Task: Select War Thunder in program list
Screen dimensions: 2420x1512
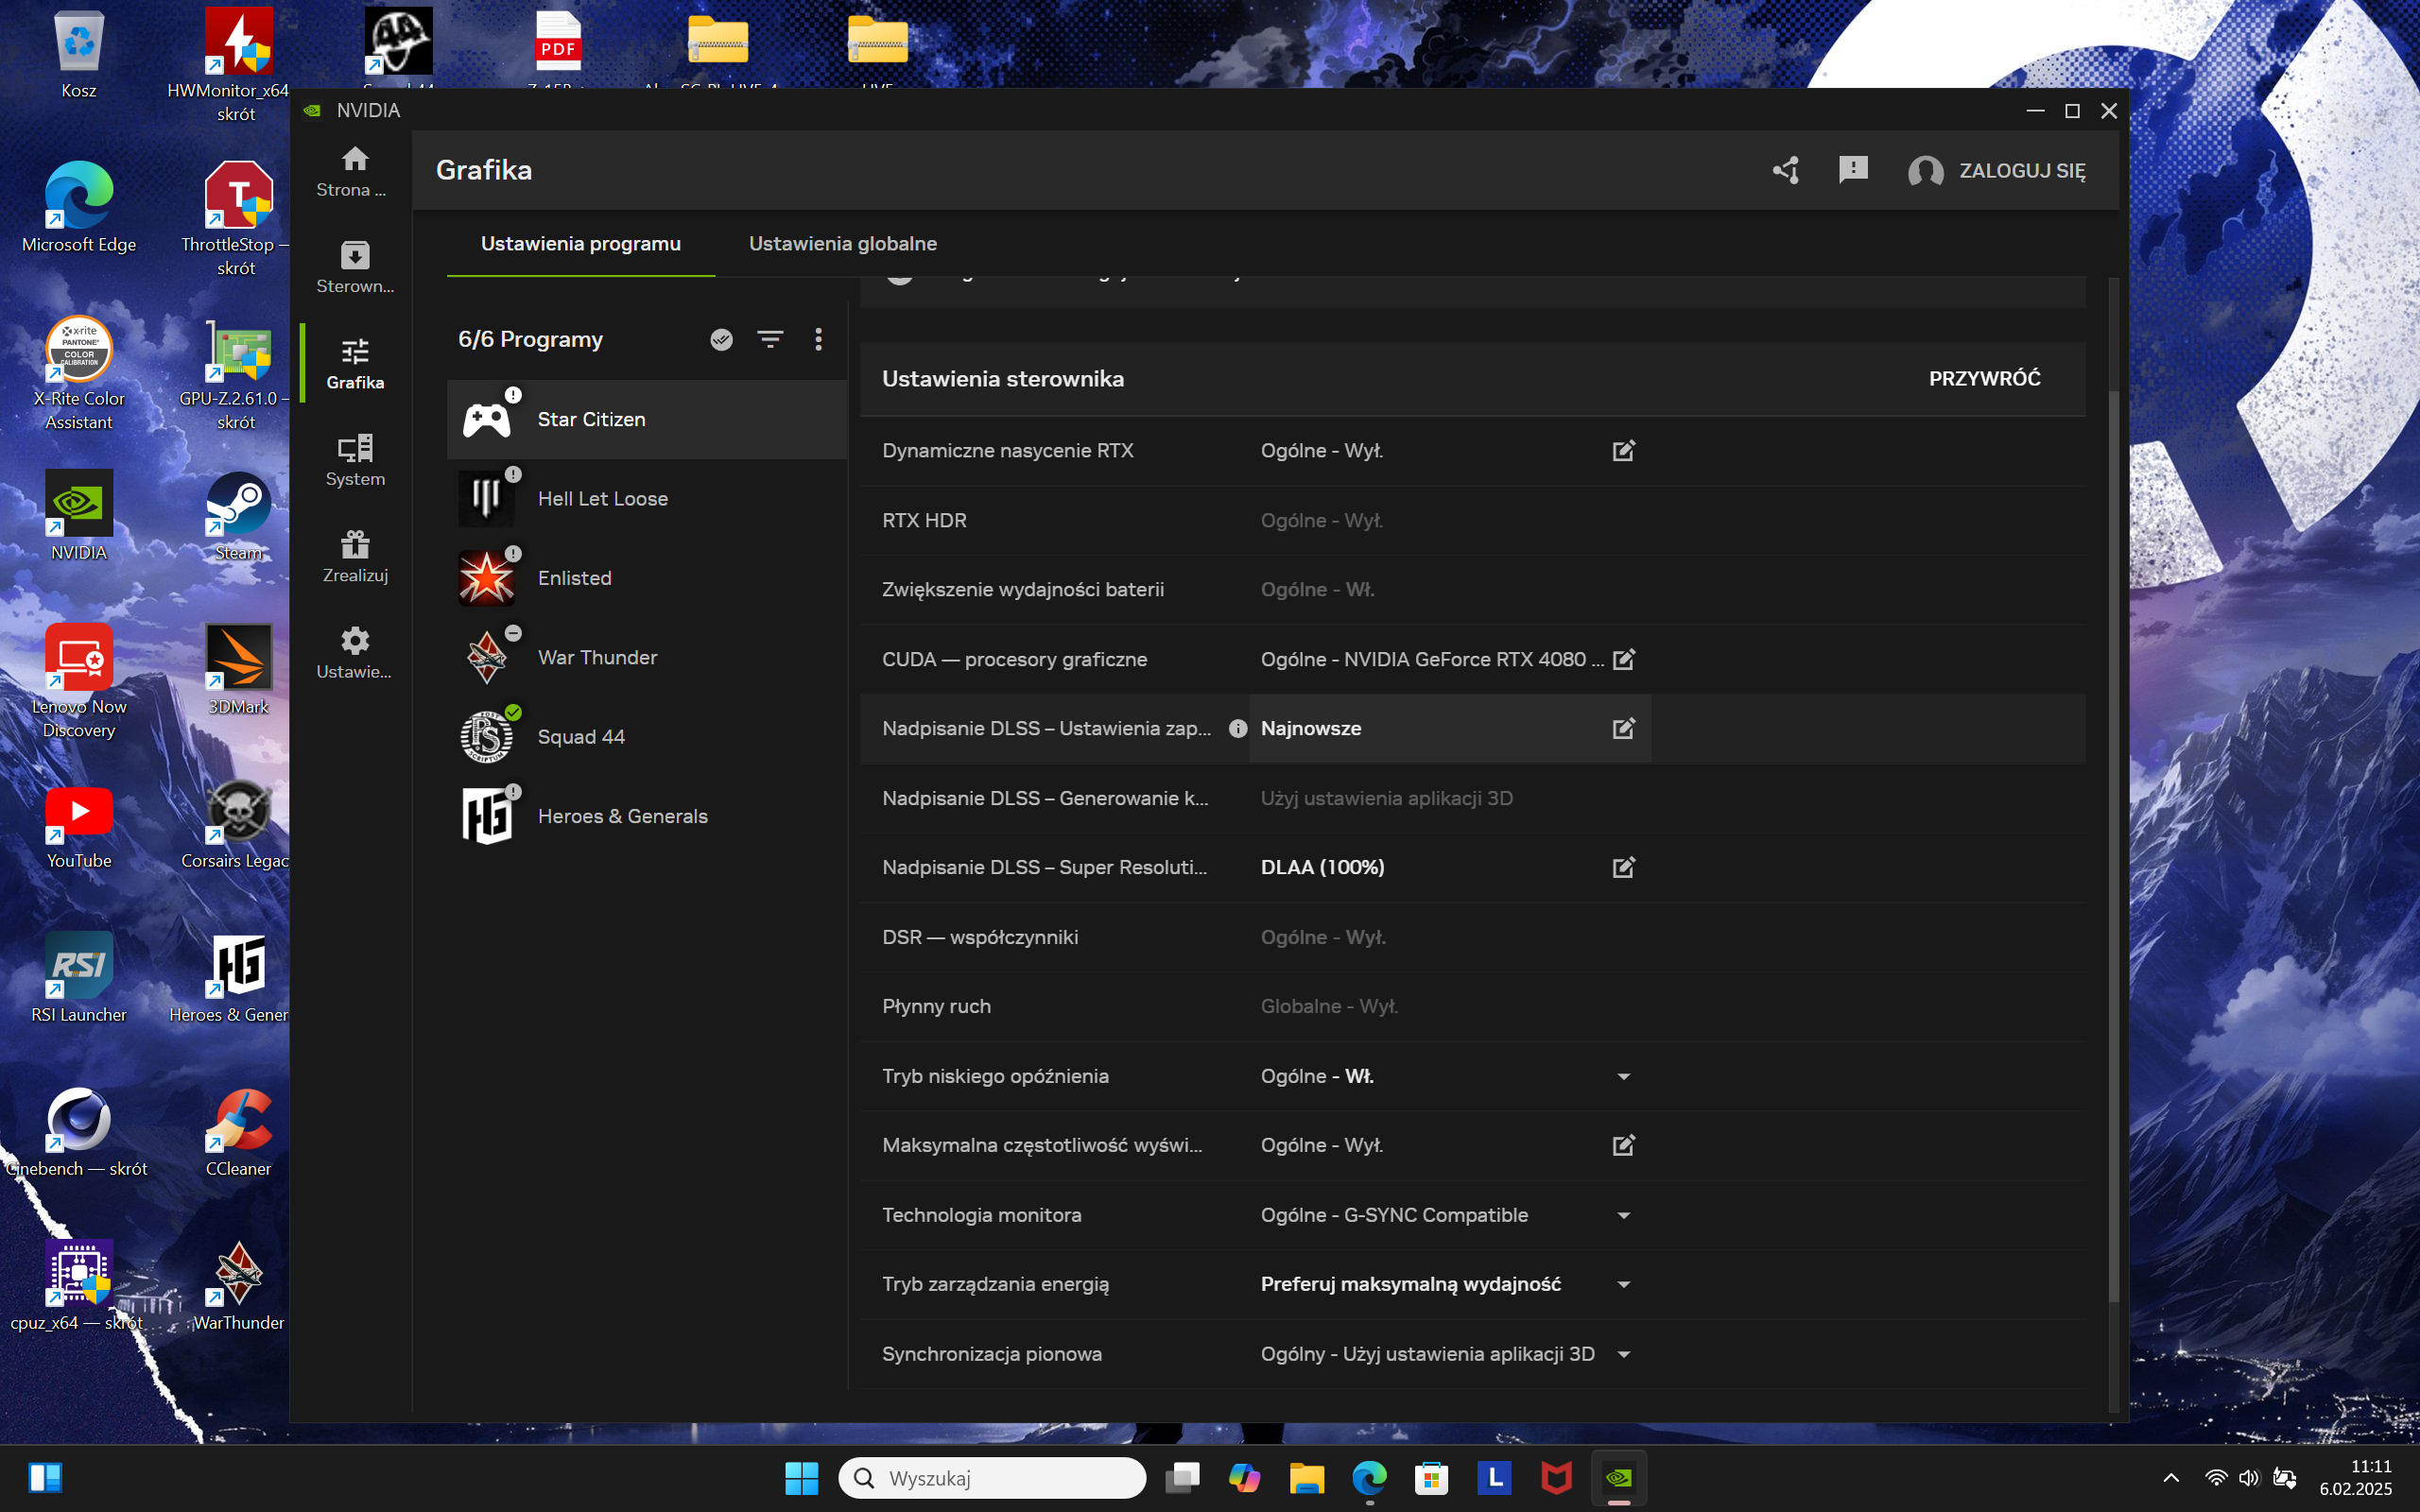Action: point(597,658)
